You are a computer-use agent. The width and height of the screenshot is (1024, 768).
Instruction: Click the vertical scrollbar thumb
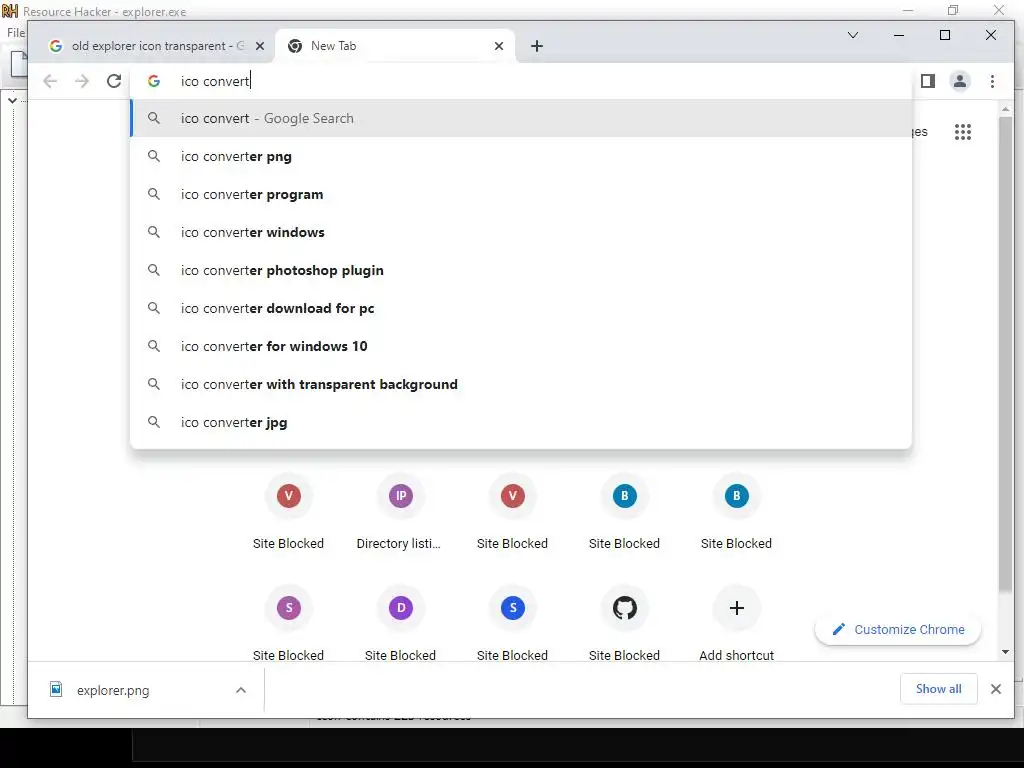(x=1005, y=355)
